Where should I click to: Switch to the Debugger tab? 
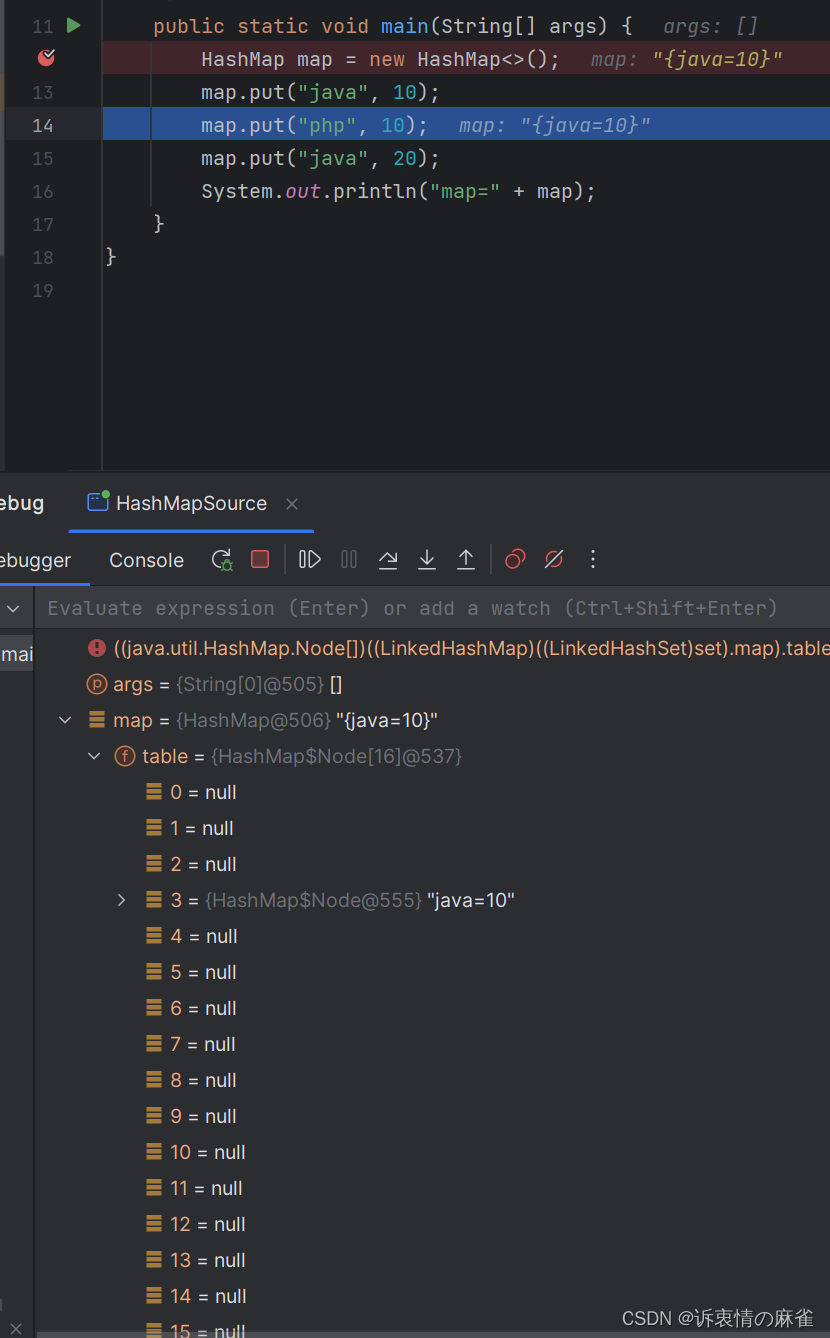point(36,560)
